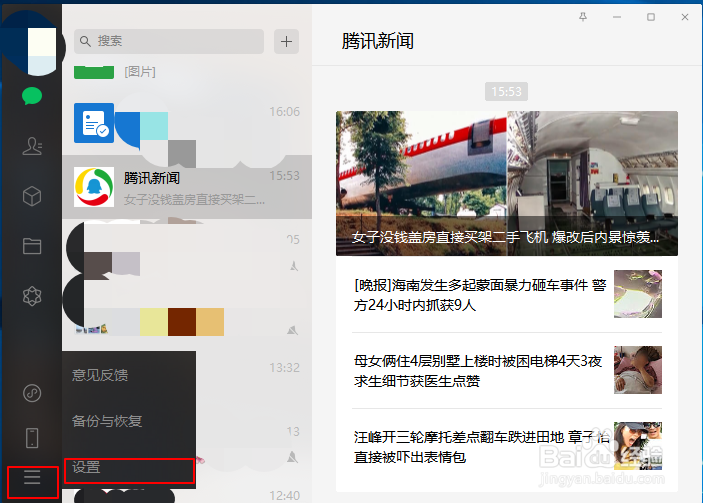Select 设置 in the popup menu
Viewport: 703px width, 503px height.
coord(129,470)
